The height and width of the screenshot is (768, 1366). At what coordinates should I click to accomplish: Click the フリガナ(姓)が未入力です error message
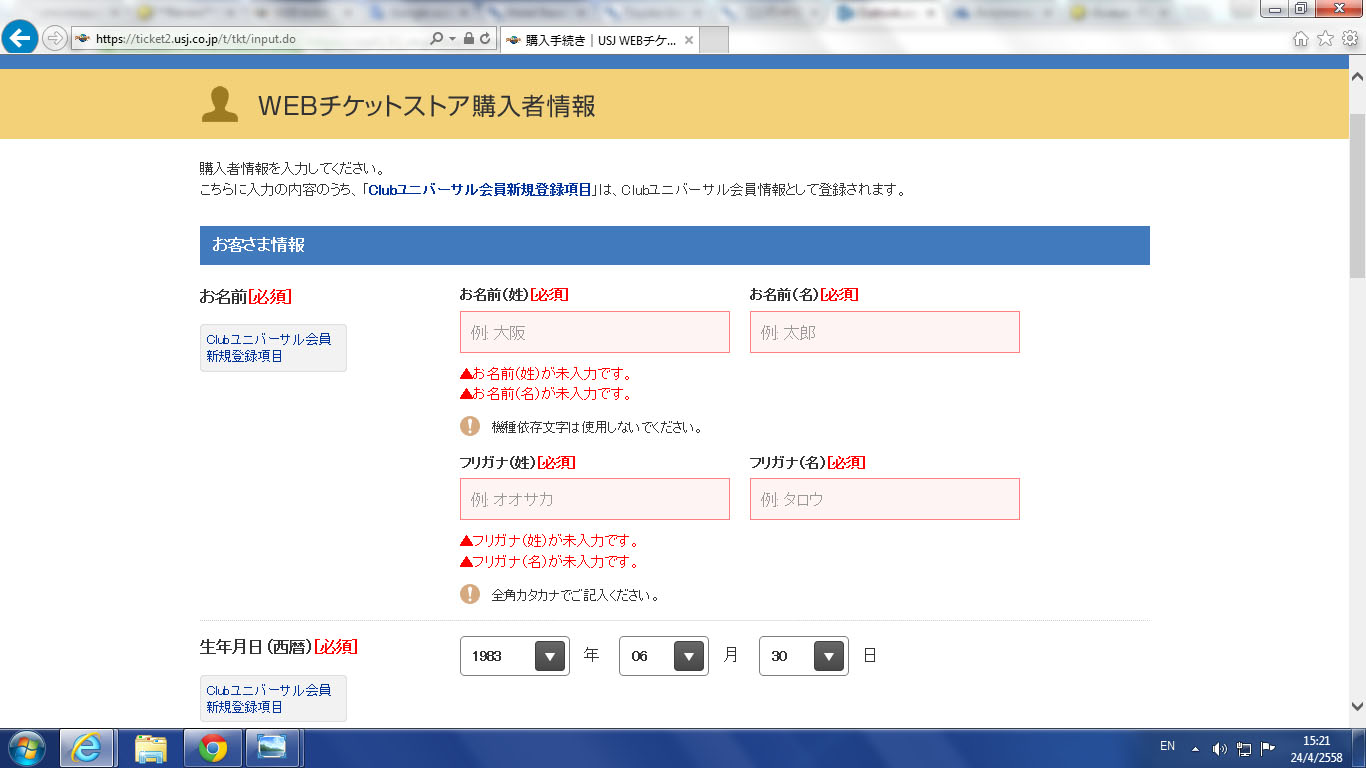click(550, 541)
